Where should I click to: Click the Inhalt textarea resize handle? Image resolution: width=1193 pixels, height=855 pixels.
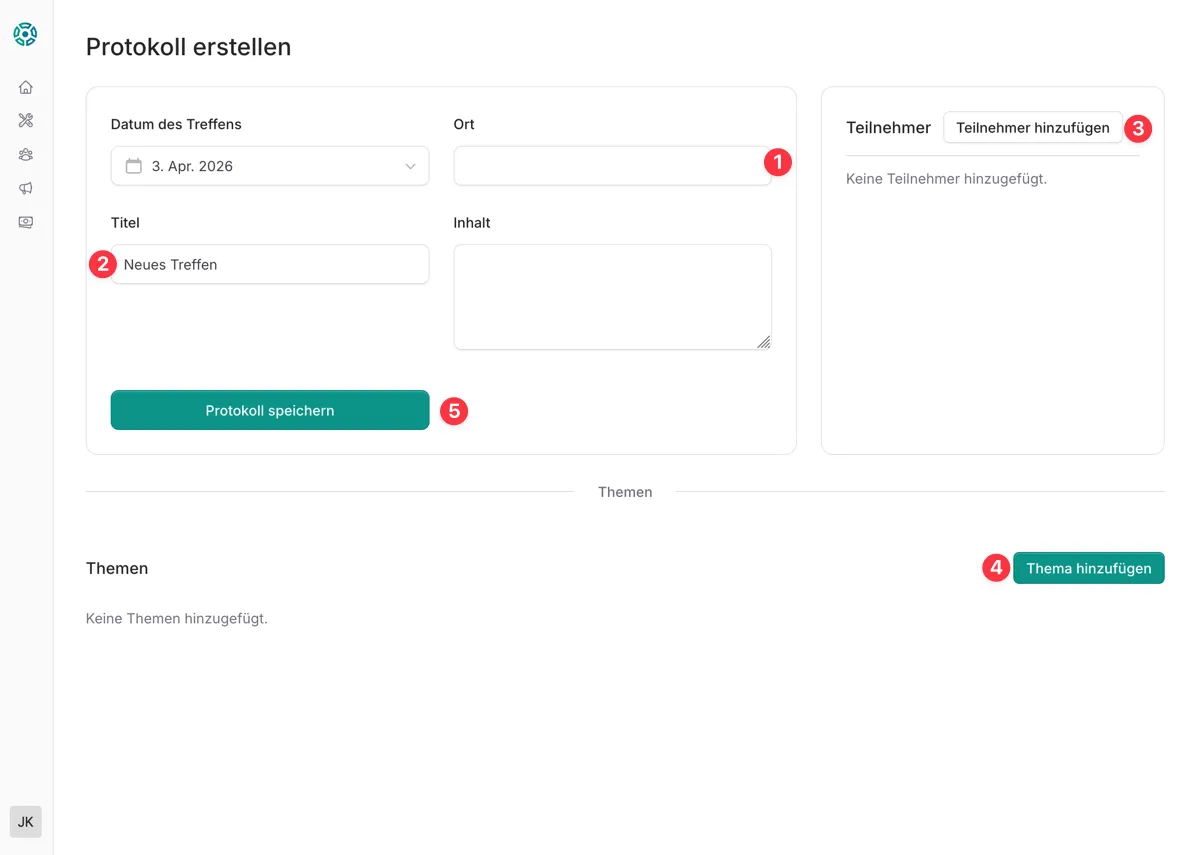coord(763,342)
